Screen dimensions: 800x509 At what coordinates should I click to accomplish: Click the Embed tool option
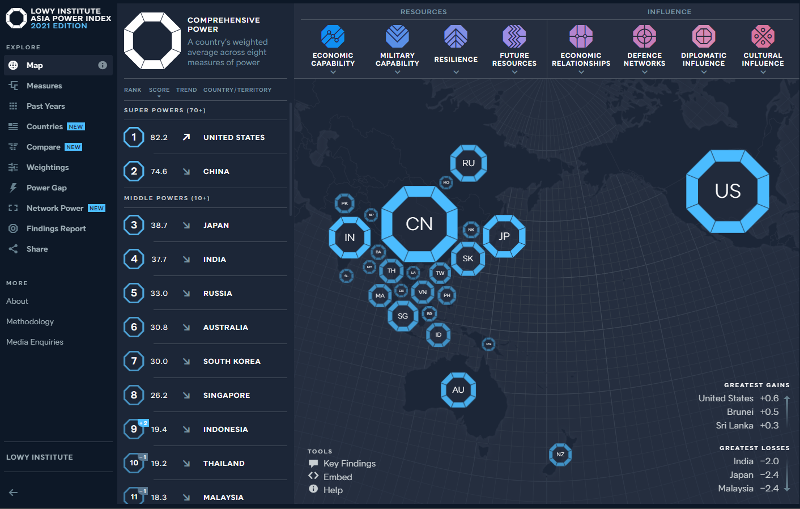[x=337, y=477]
